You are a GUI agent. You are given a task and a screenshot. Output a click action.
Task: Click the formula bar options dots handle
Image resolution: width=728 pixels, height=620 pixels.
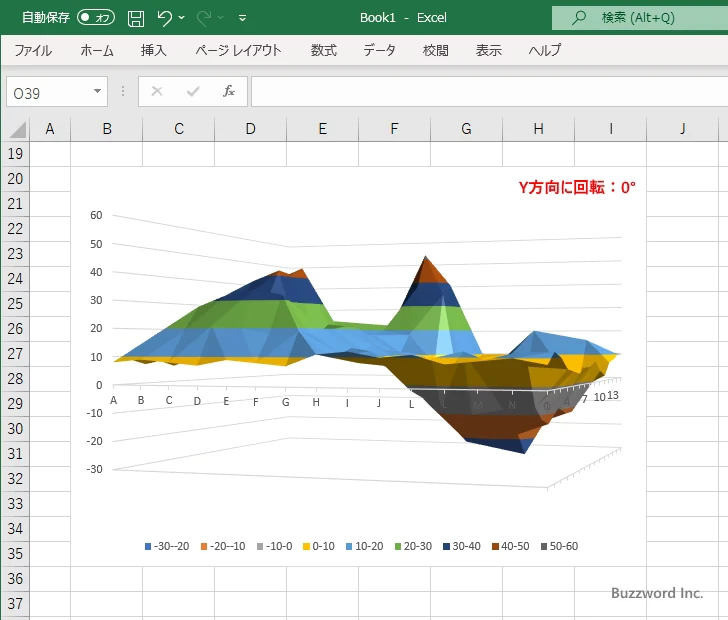tap(123, 91)
